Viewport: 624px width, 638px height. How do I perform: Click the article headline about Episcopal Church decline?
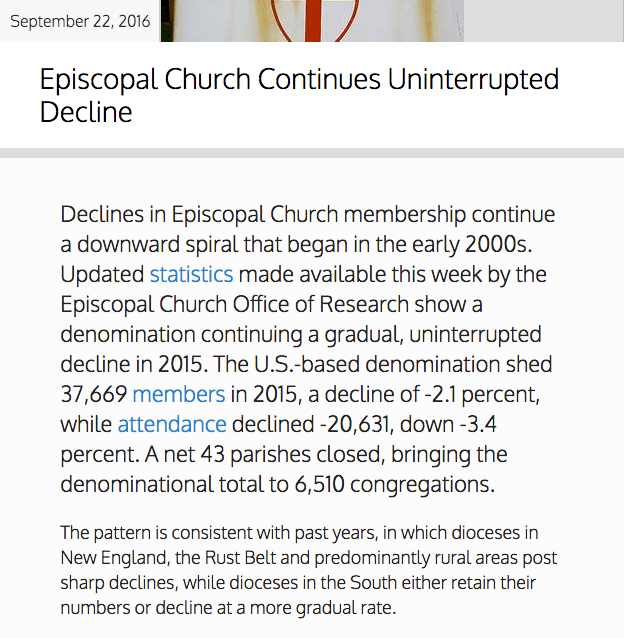pos(299,95)
